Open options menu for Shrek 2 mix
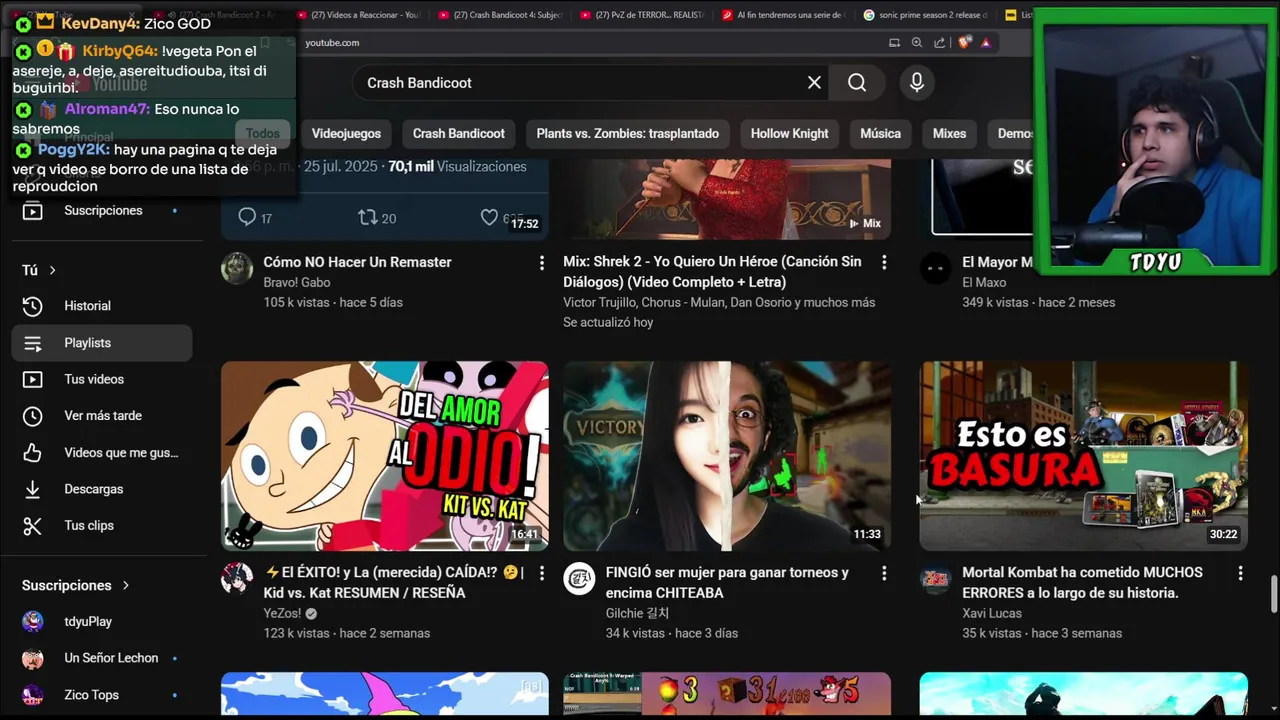This screenshot has height=720, width=1280. pyautogui.click(x=884, y=263)
